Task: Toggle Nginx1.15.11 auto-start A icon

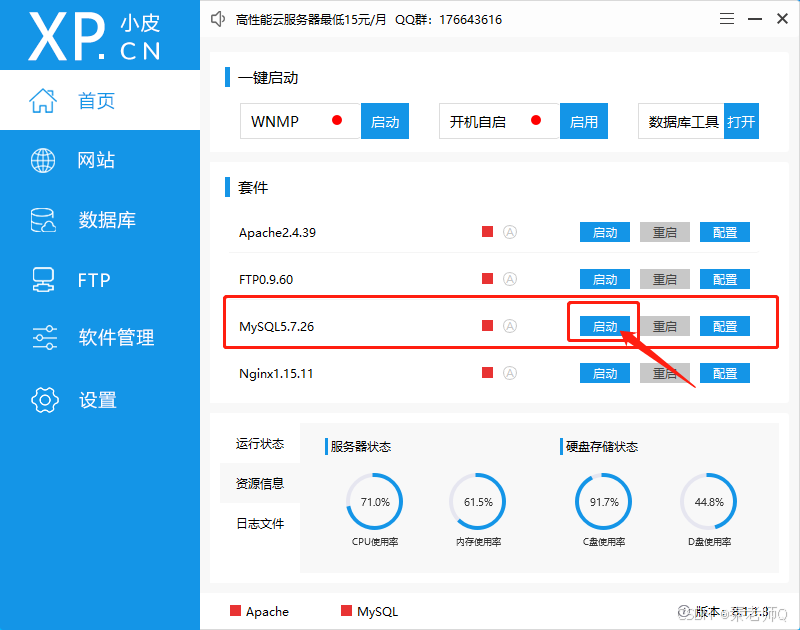Action: tap(510, 373)
